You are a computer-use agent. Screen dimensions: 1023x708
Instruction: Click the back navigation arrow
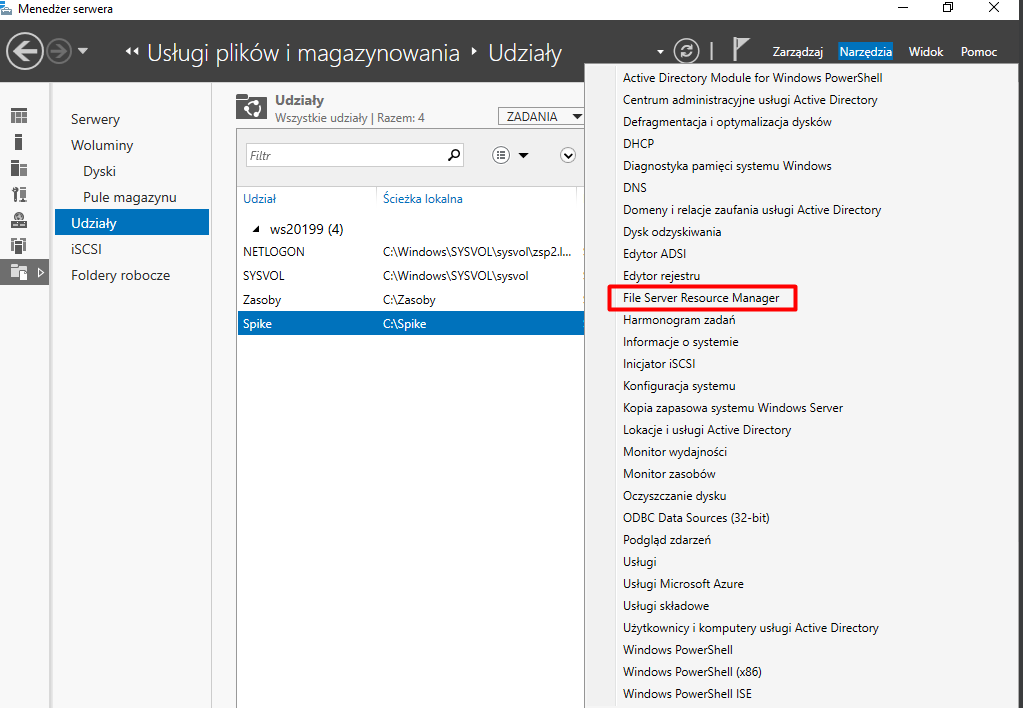pyautogui.click(x=25, y=51)
